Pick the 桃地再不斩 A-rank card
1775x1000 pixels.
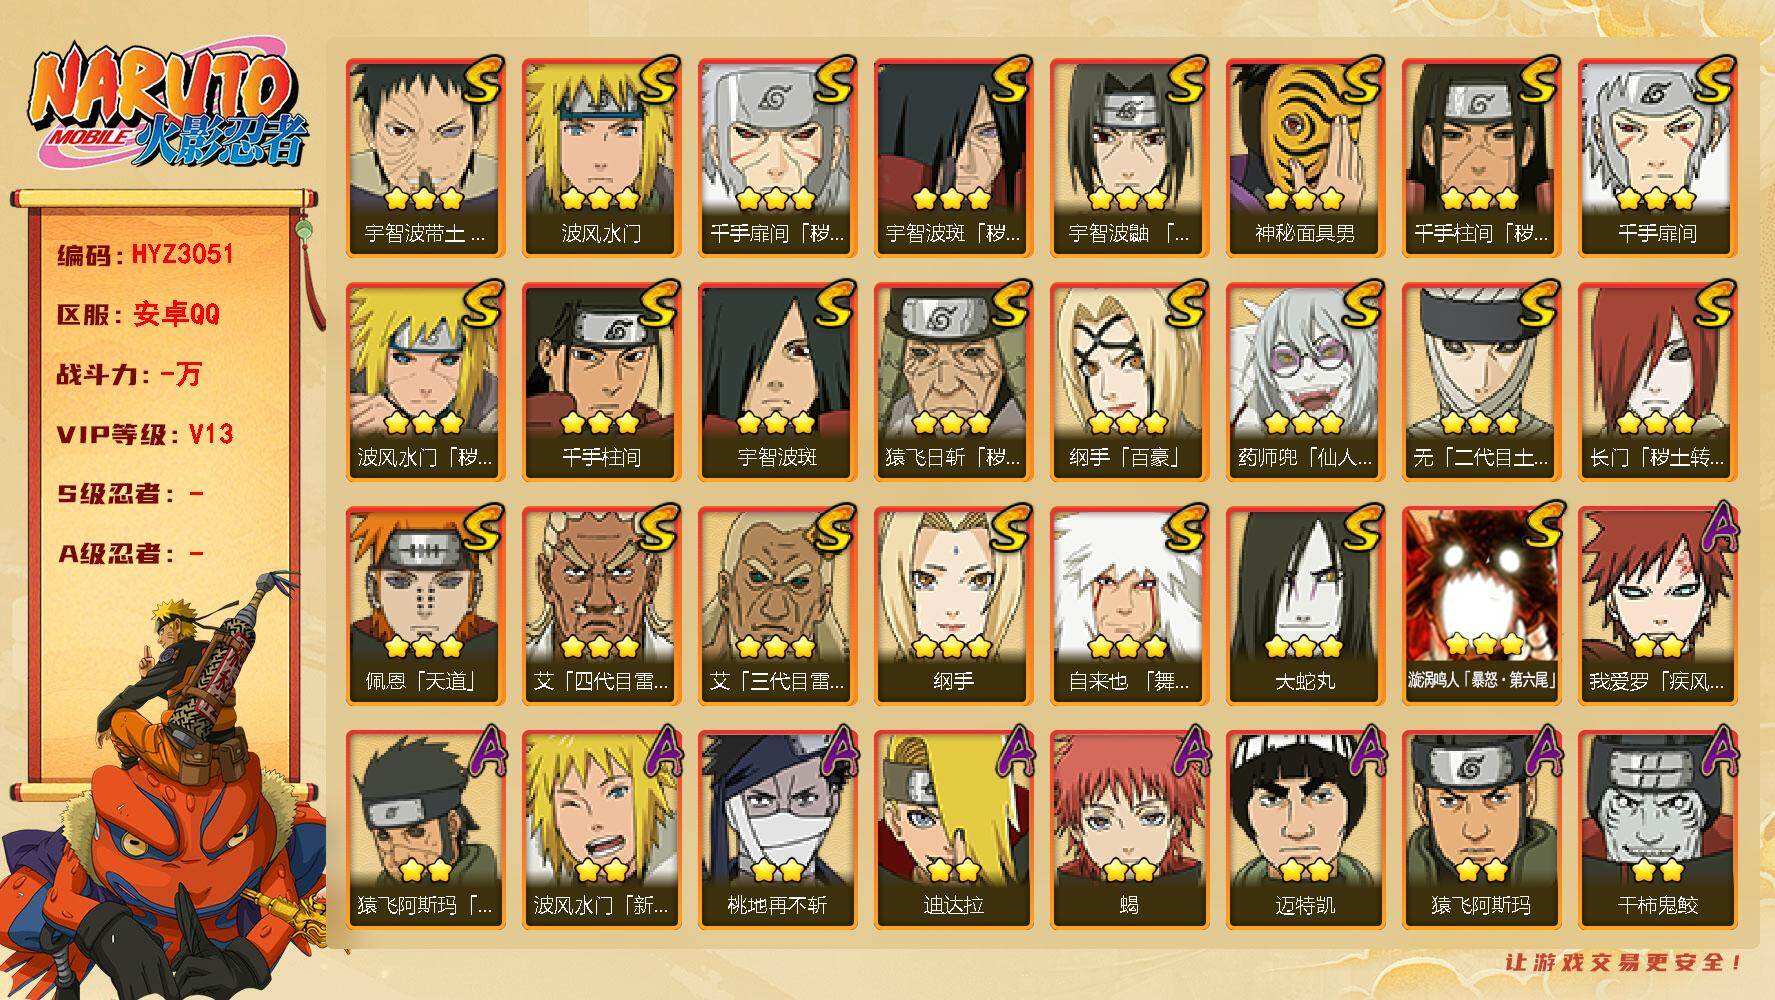coord(777,830)
